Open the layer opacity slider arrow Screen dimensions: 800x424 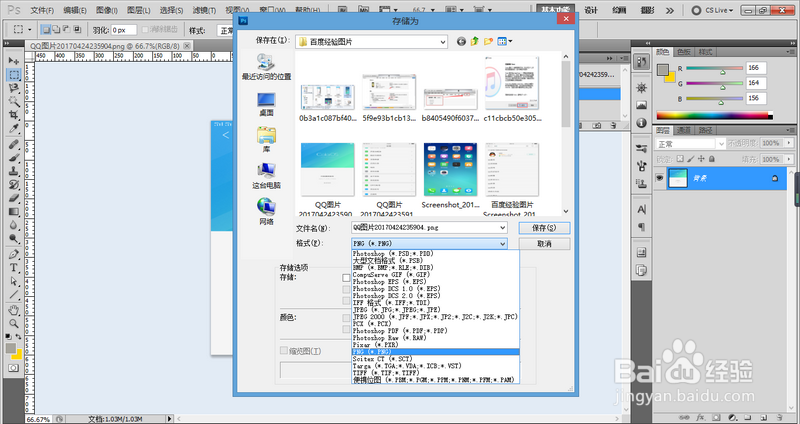coord(789,143)
